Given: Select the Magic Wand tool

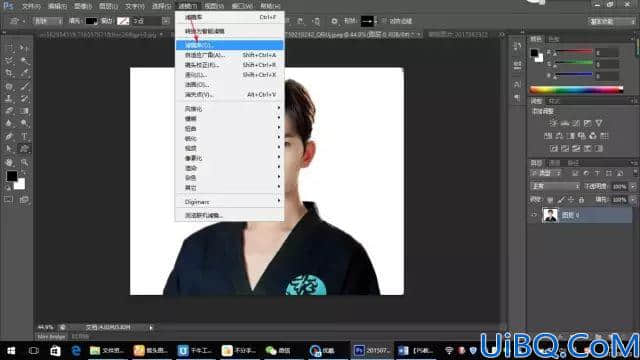Looking at the screenshot, I should (24, 61).
